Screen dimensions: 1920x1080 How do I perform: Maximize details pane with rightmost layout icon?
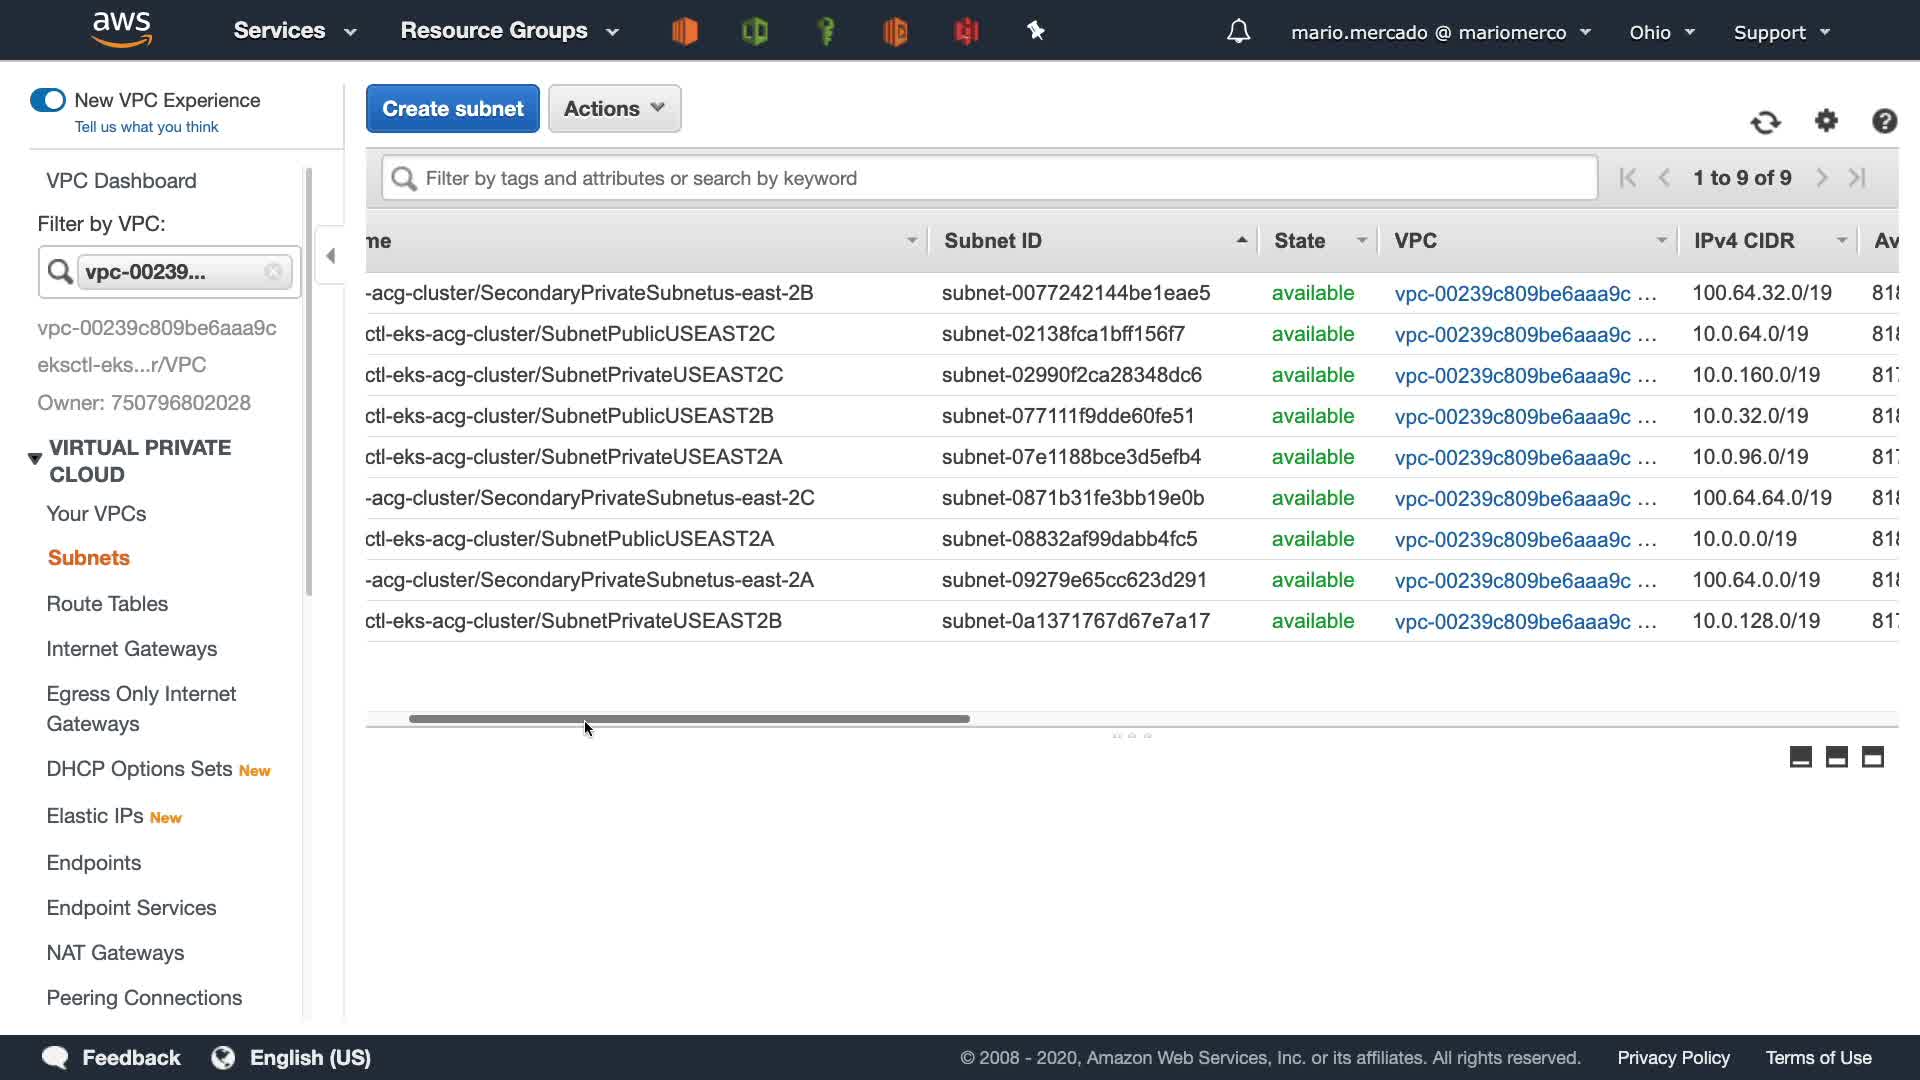(x=1872, y=757)
